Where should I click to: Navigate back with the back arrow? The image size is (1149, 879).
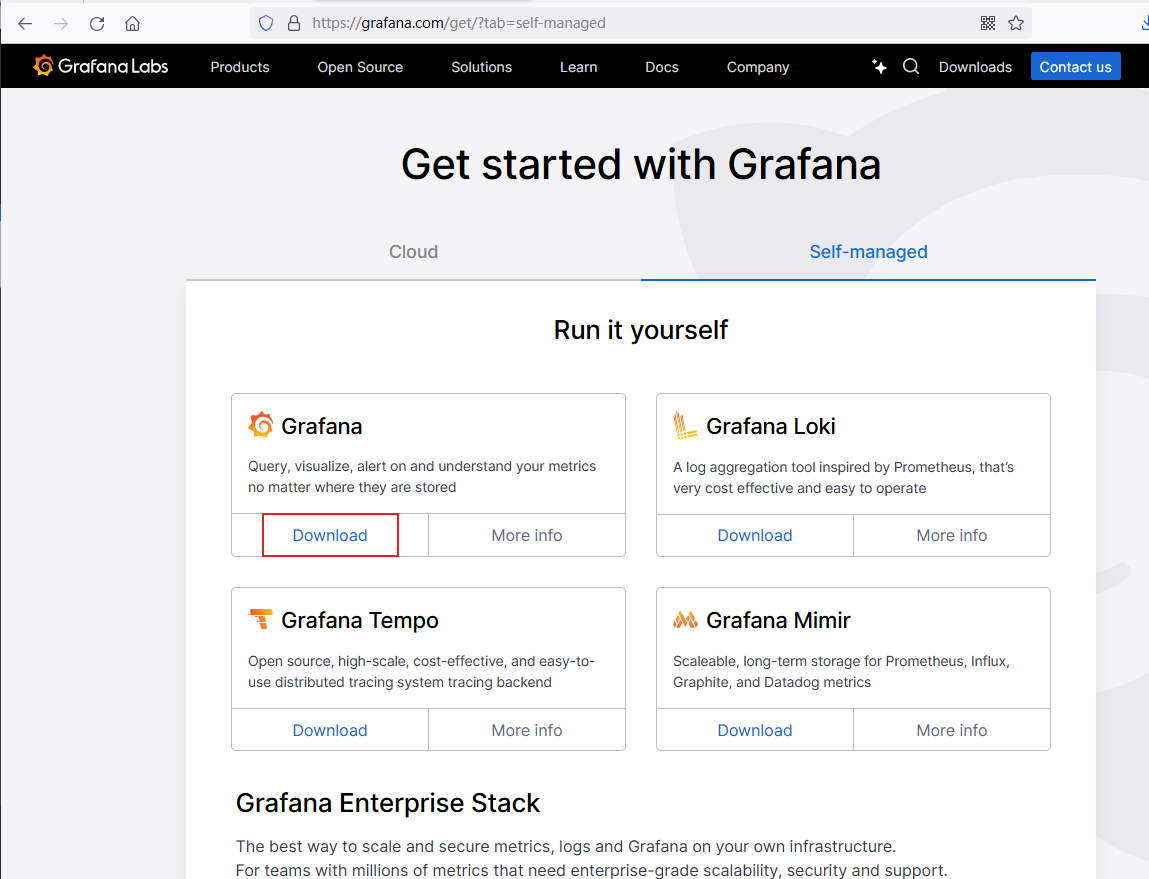tap(25, 23)
